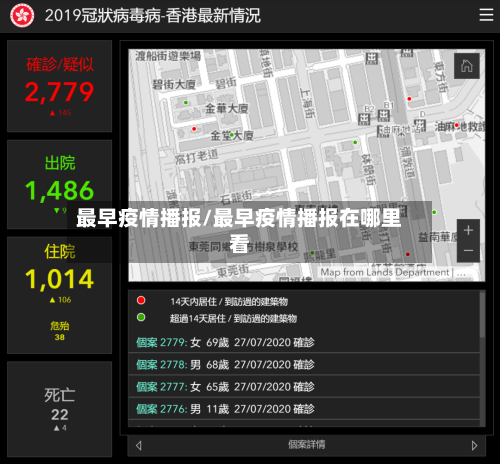500x464 pixels.
Task: Open case 個案 2778 男 68歲
Action: click(304, 364)
